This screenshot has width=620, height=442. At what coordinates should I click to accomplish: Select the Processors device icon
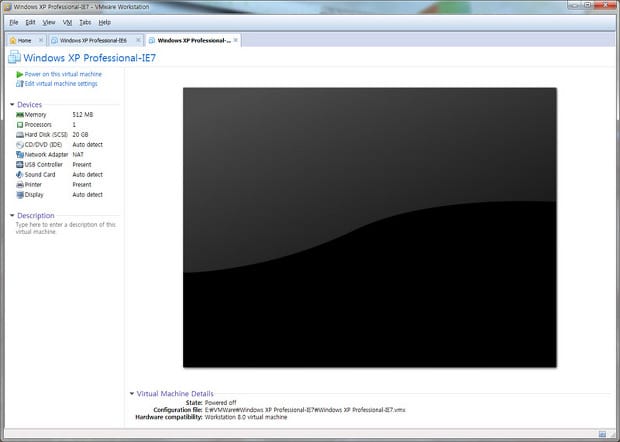pos(19,125)
